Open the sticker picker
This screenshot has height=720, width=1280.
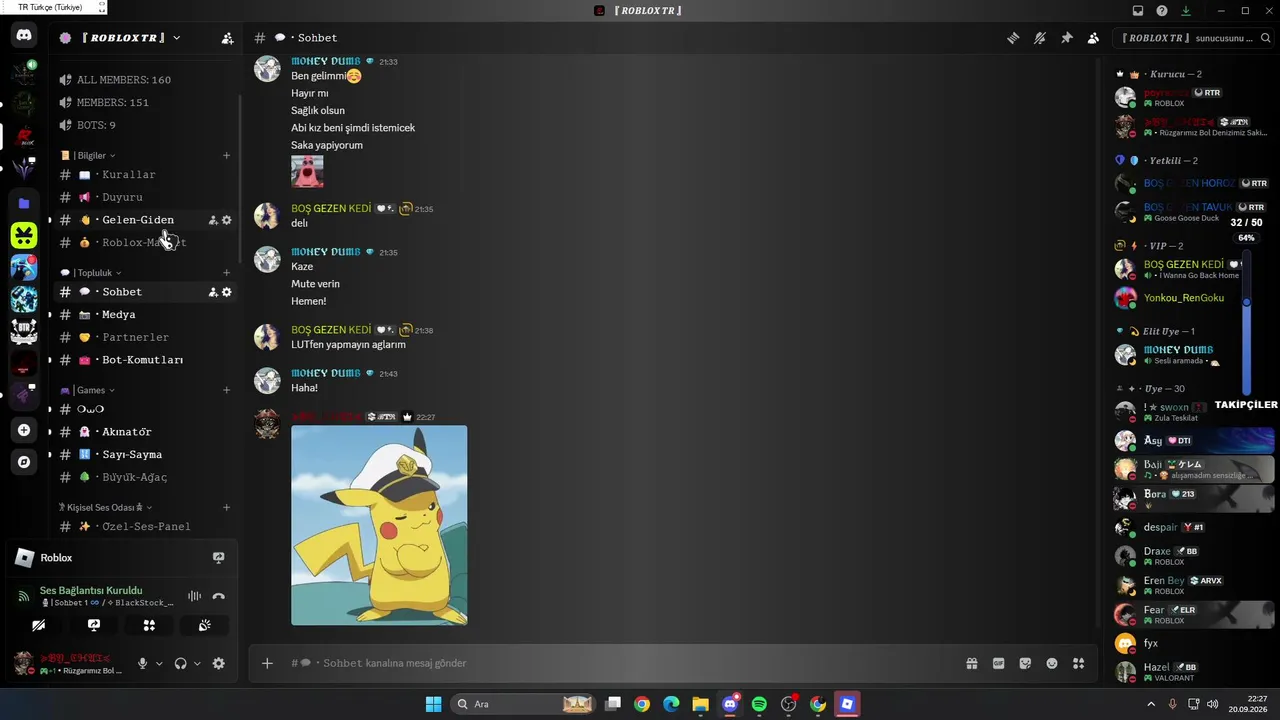1025,663
